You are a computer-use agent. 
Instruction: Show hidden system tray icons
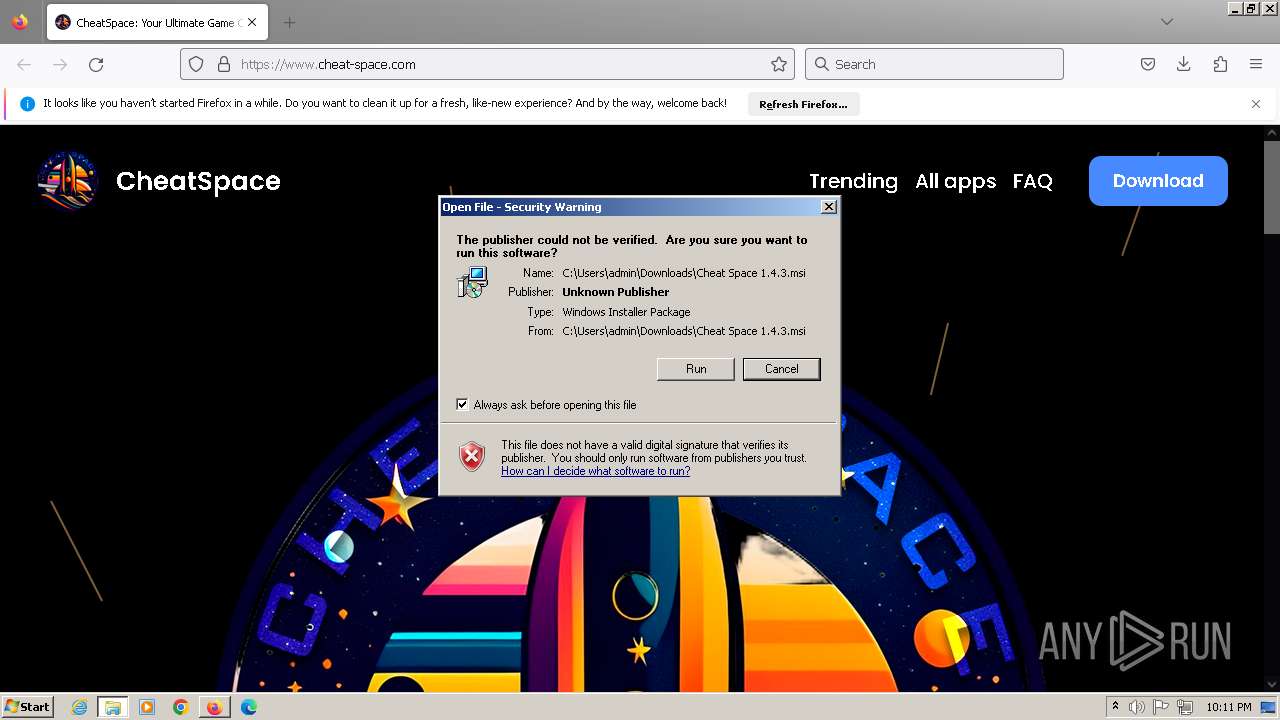click(1115, 707)
